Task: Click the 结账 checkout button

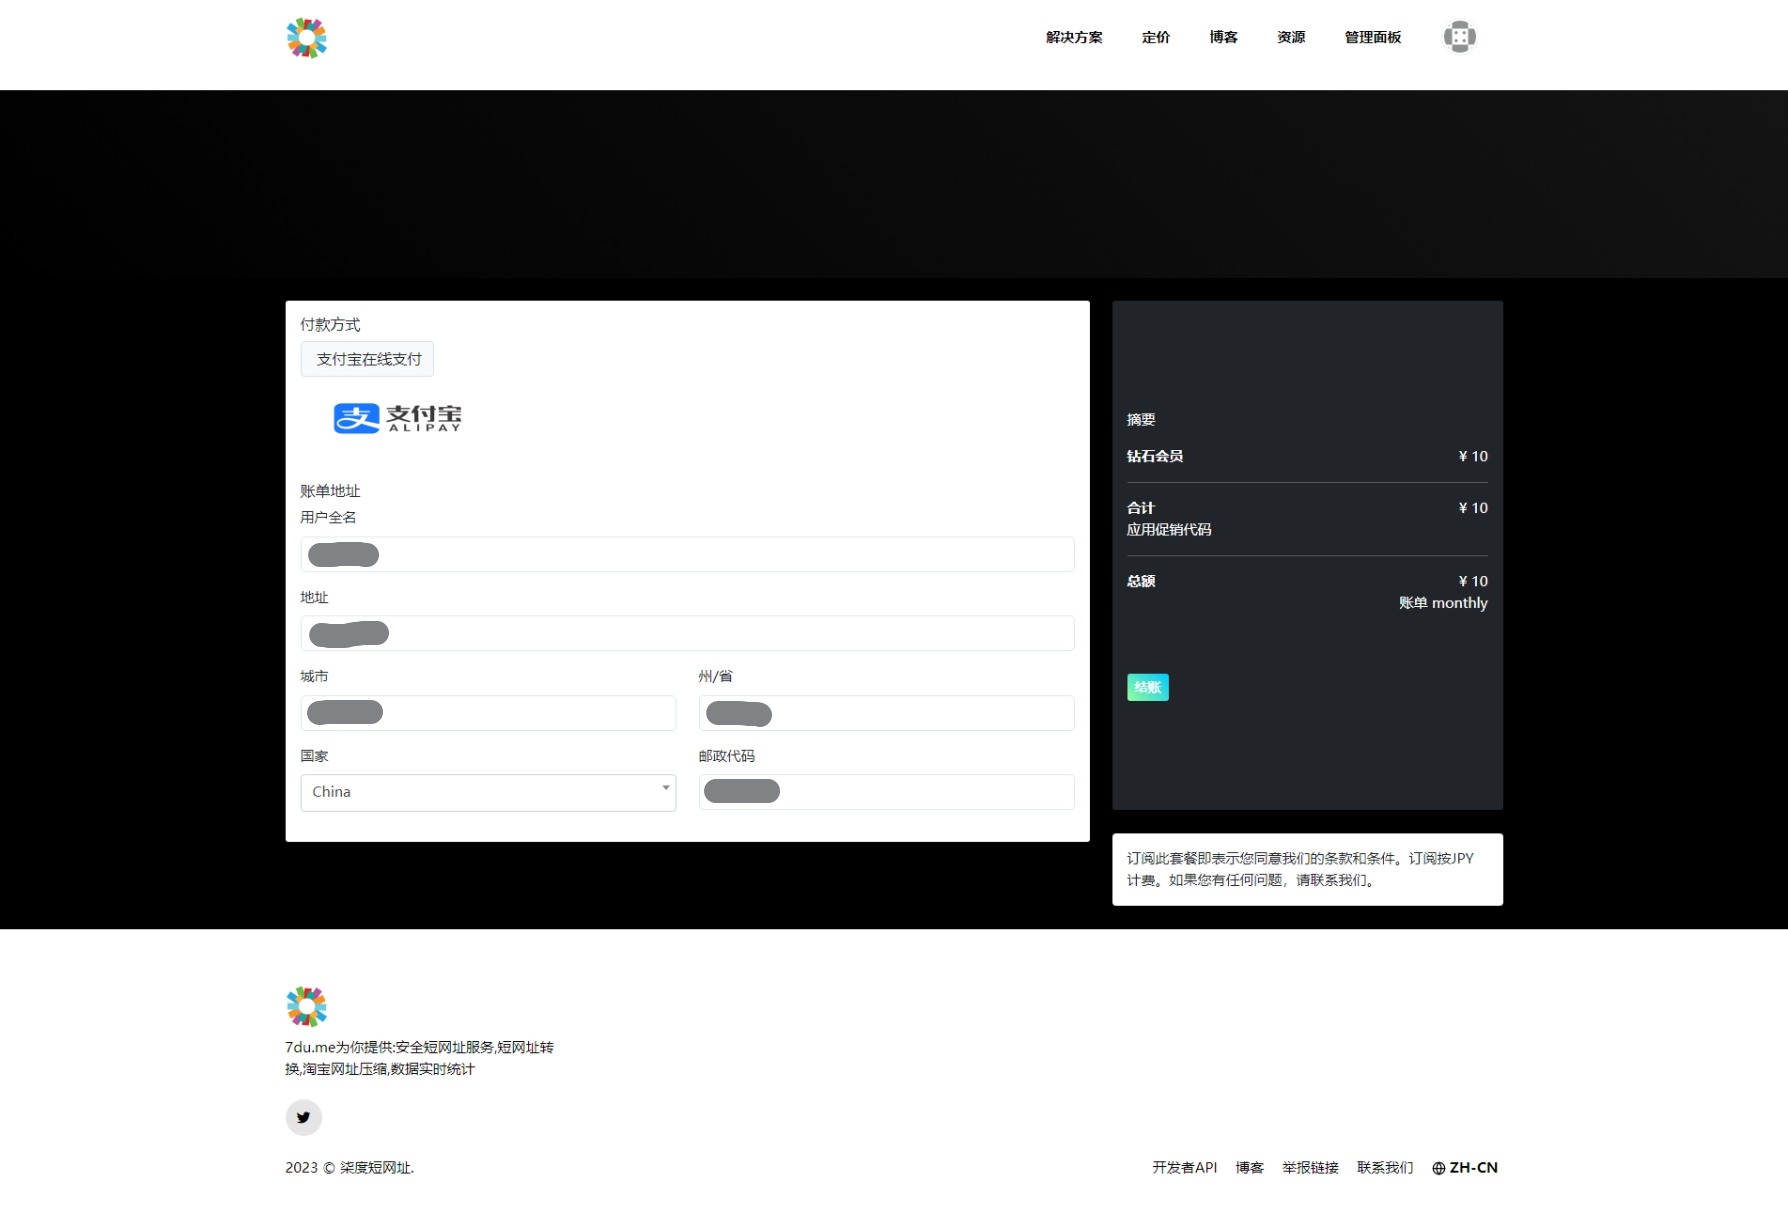Action: [x=1147, y=687]
